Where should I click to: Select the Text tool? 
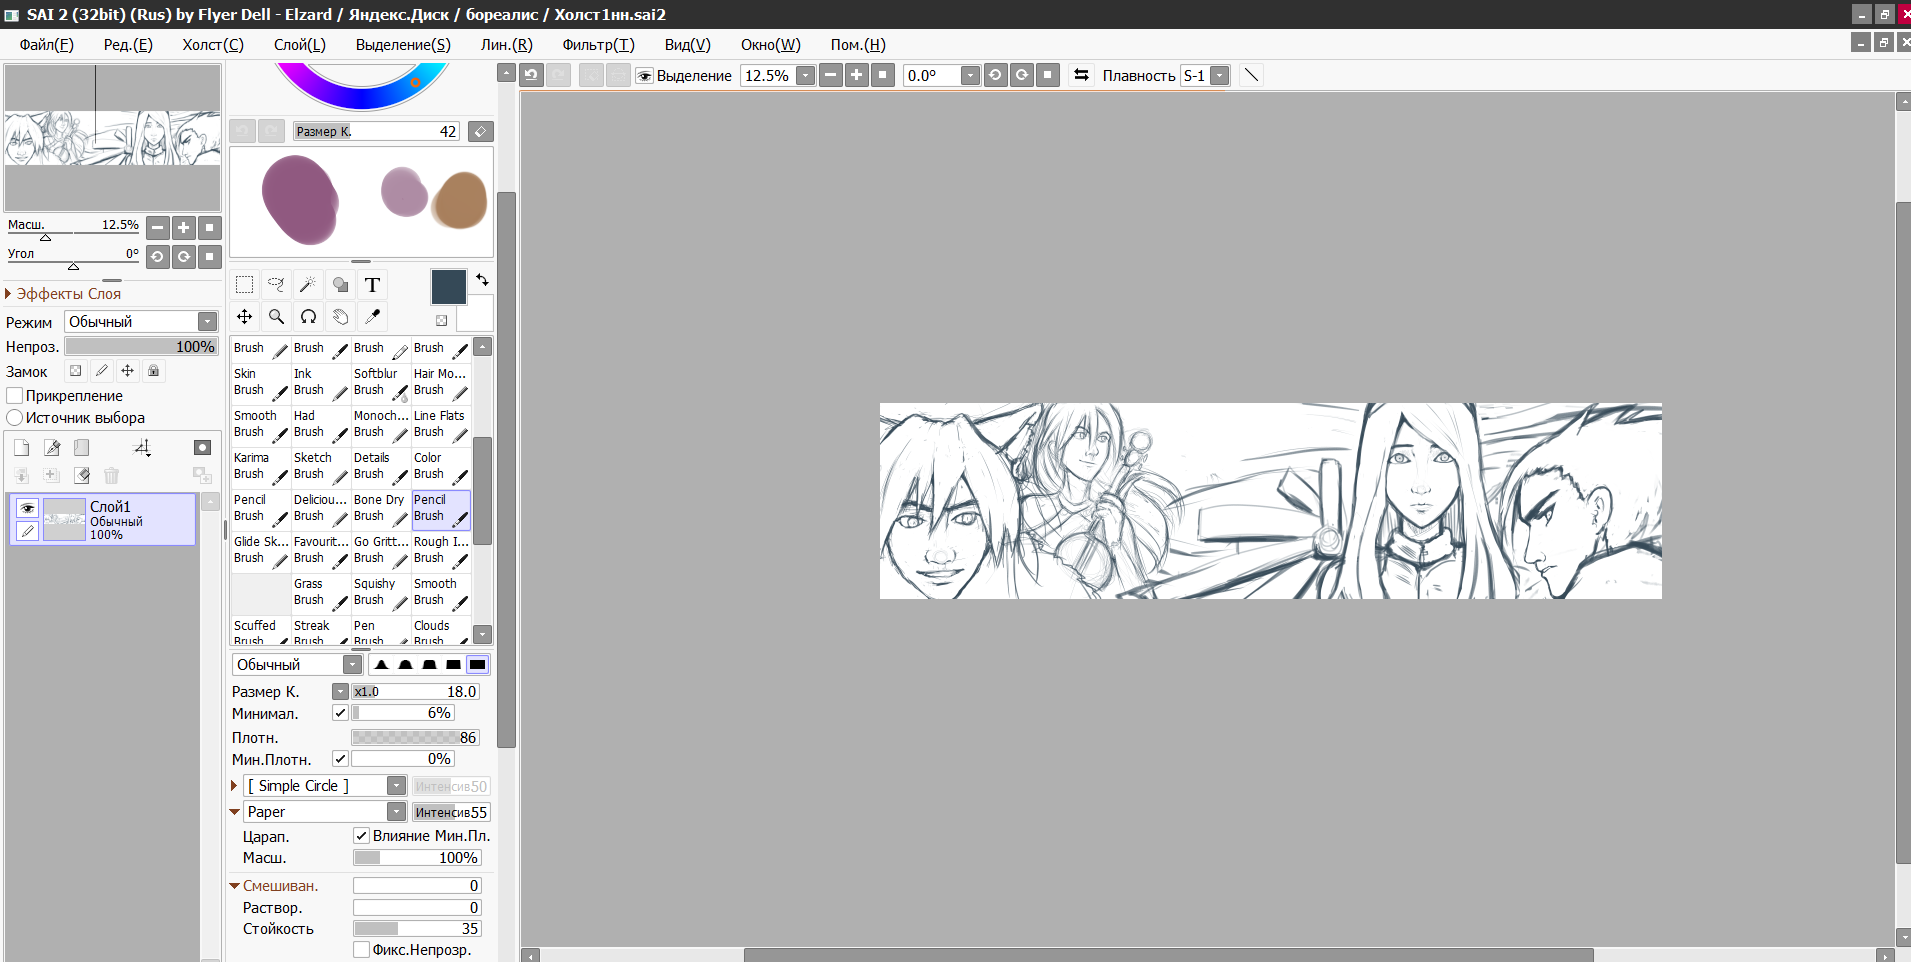click(x=372, y=285)
